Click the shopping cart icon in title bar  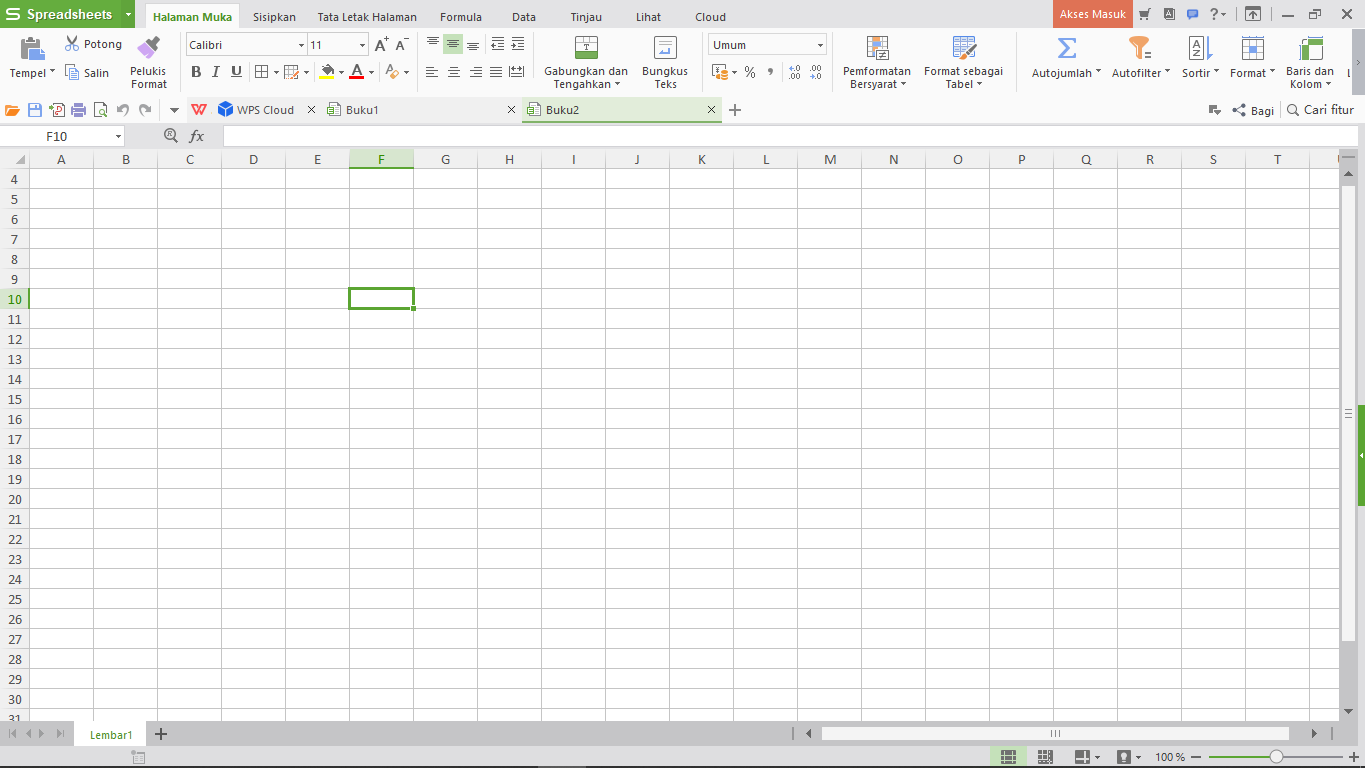click(x=1144, y=14)
